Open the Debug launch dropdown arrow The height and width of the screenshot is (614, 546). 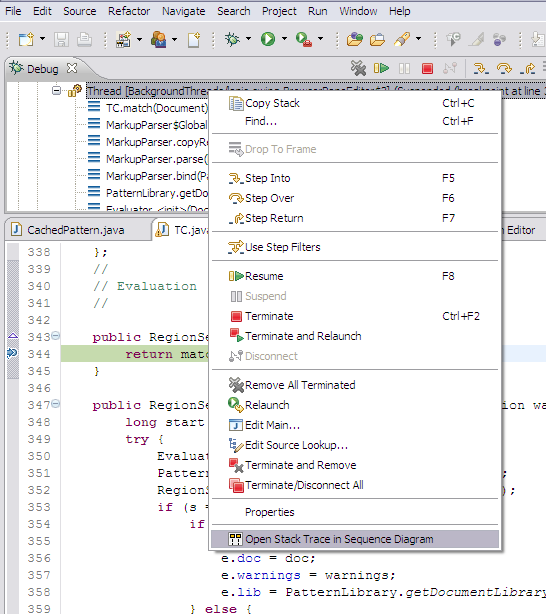coord(248,39)
